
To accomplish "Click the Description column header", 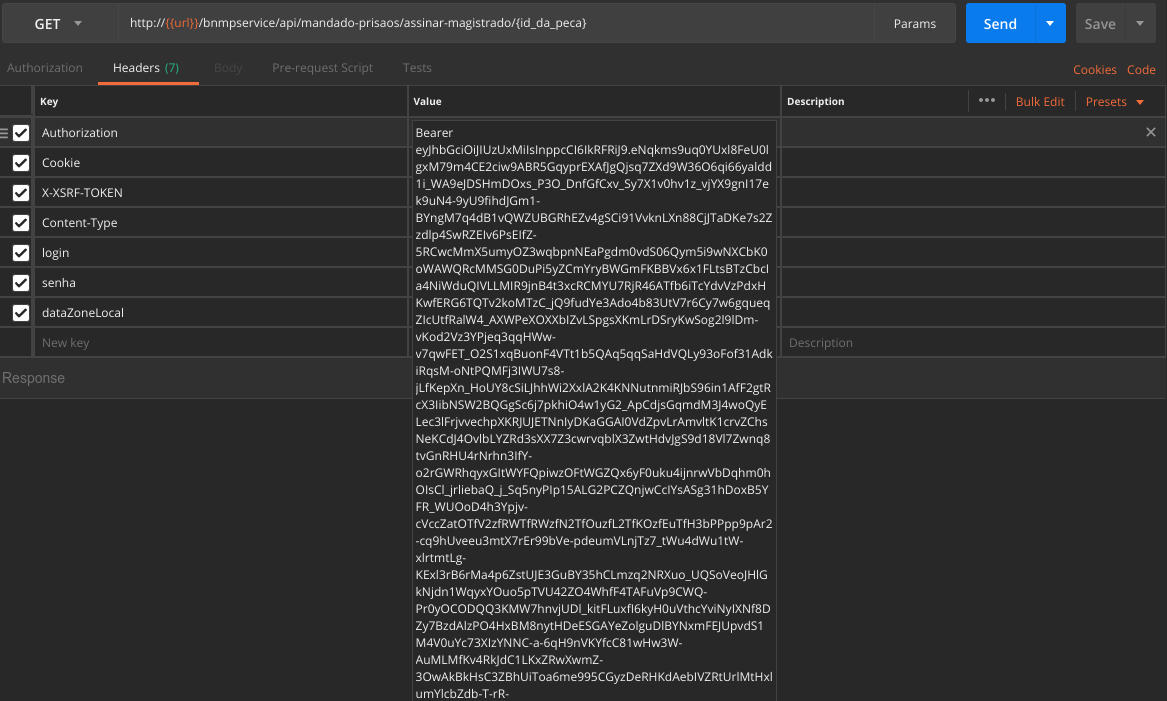I will pyautogui.click(x=815, y=101).
